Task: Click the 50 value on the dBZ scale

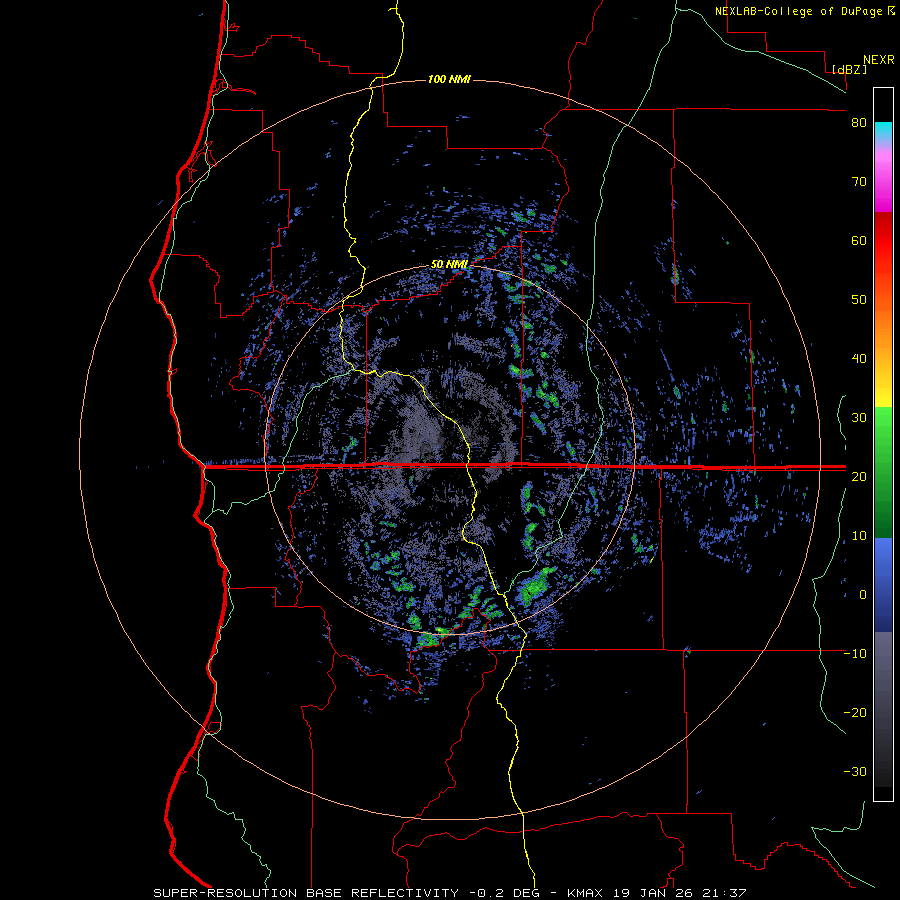Action: 859,300
